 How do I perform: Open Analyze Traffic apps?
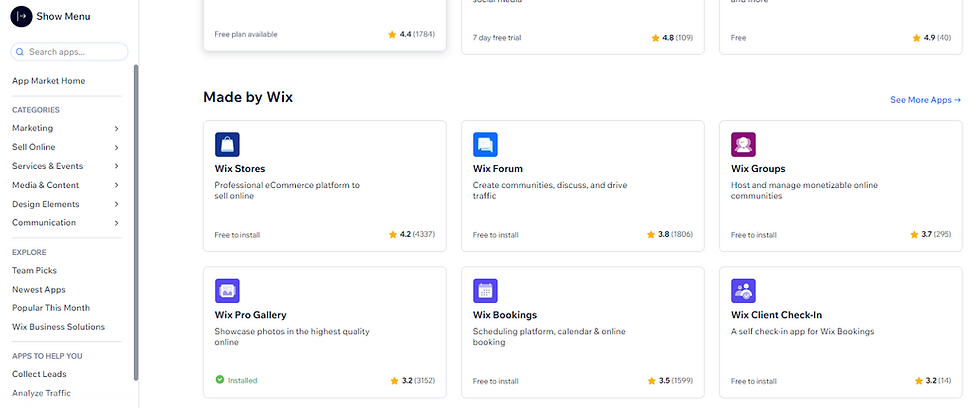click(41, 393)
